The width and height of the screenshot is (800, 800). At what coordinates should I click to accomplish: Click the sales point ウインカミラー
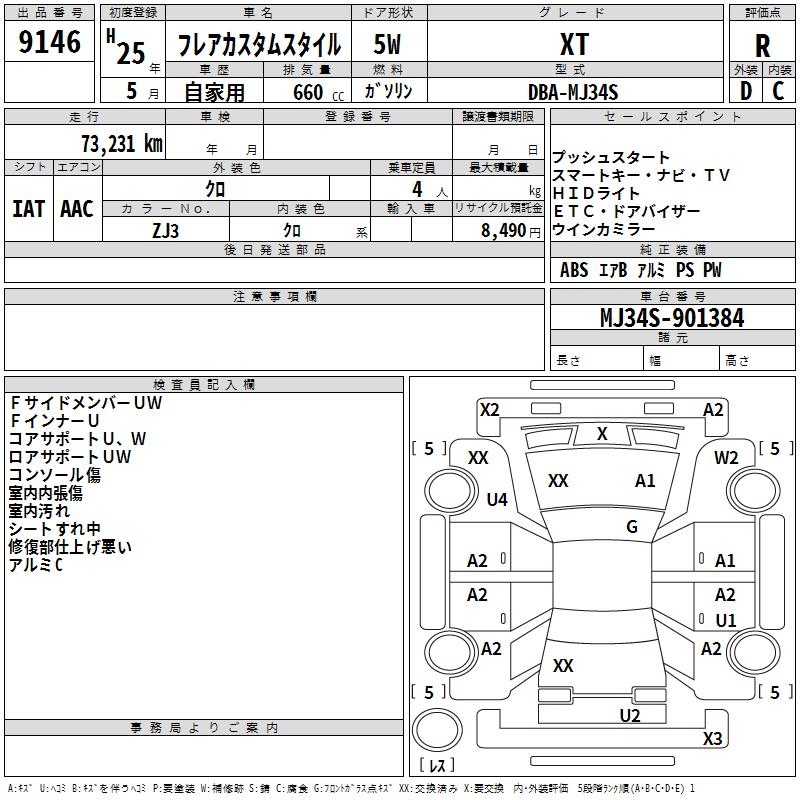603,229
